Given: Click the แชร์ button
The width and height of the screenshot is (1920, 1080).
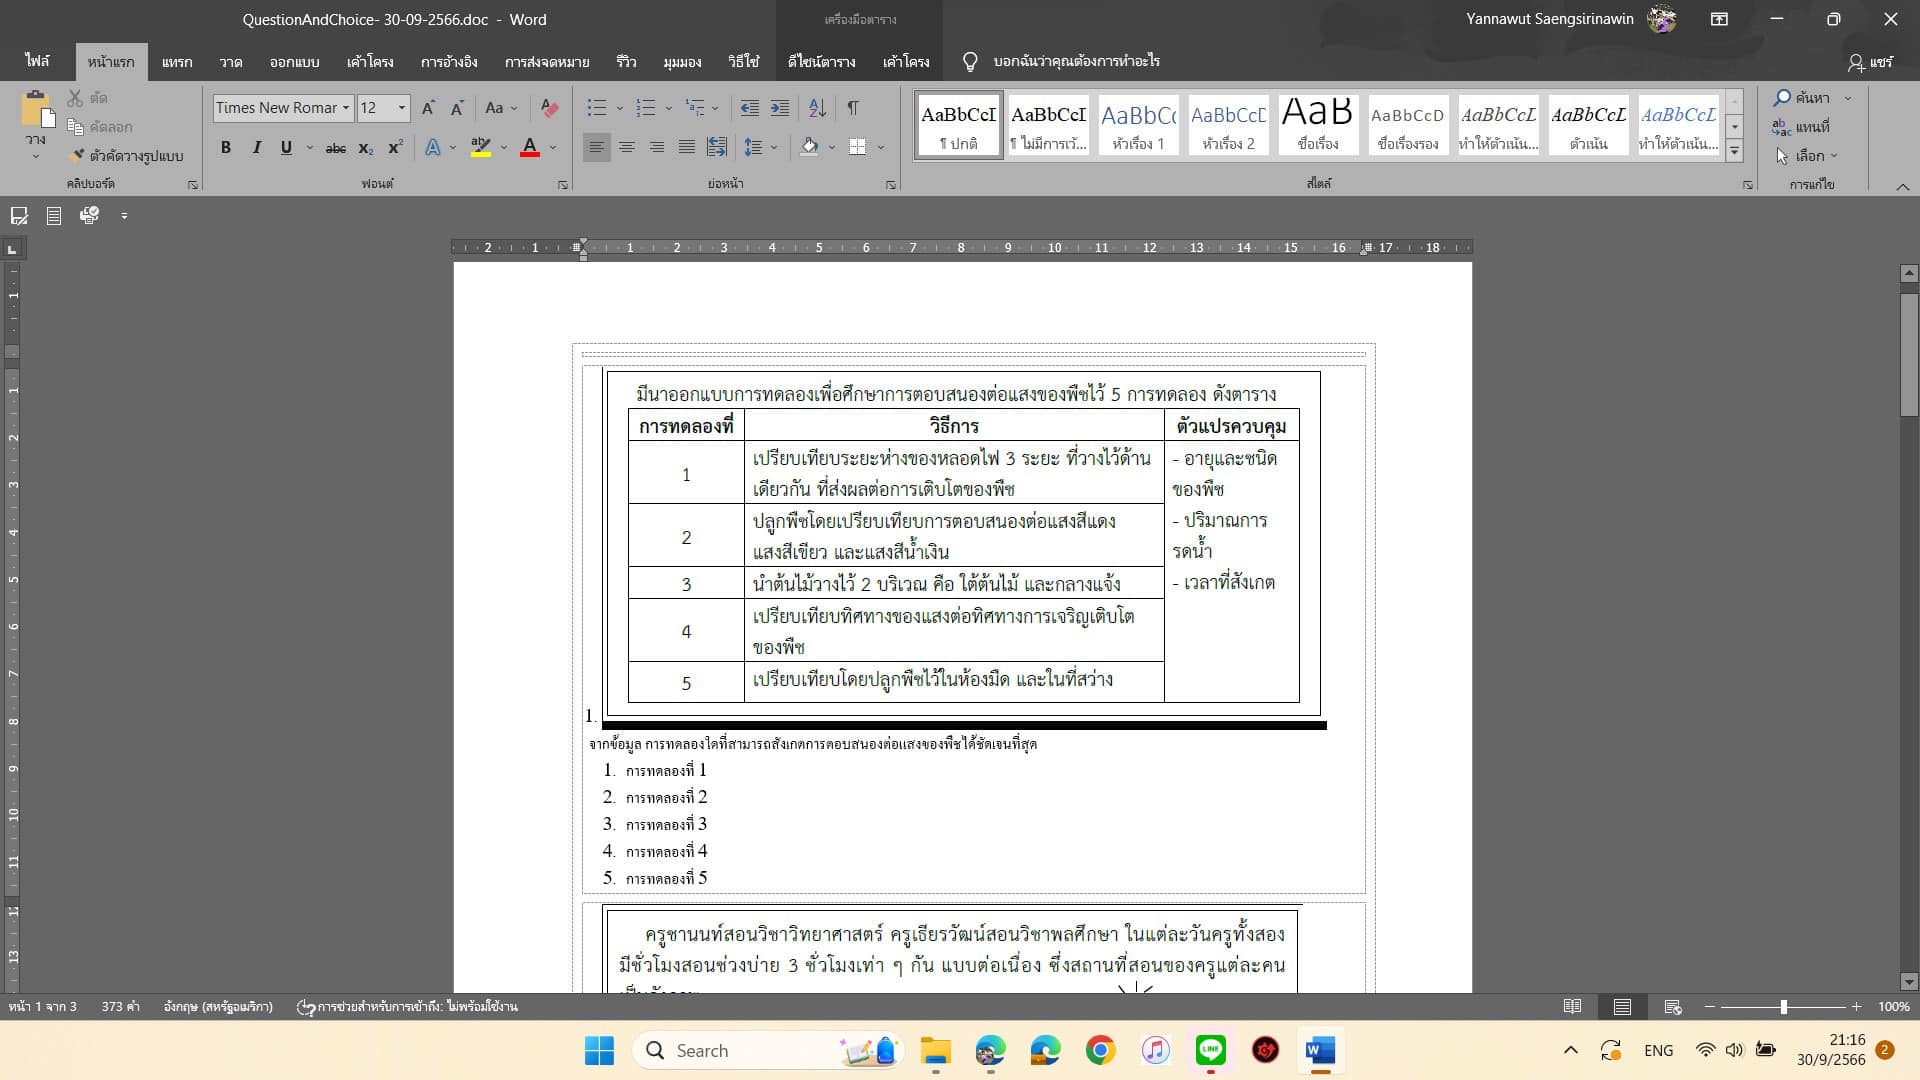Looking at the screenshot, I should click(1869, 61).
